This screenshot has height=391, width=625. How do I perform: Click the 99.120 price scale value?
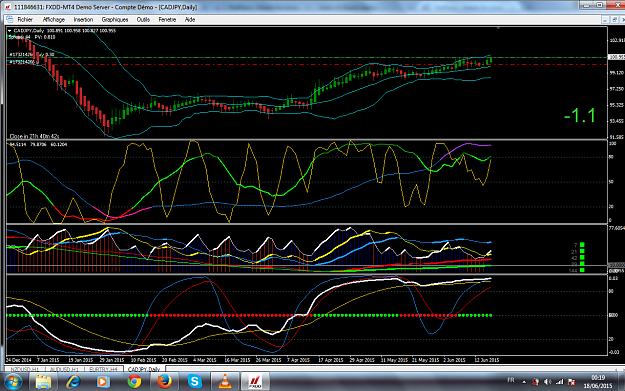click(x=617, y=73)
